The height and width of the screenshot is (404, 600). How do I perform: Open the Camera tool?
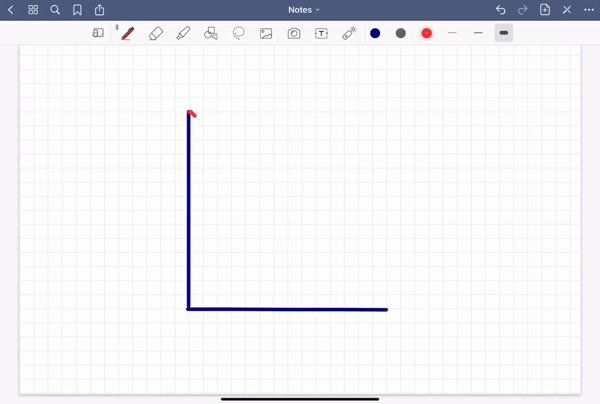click(x=294, y=33)
